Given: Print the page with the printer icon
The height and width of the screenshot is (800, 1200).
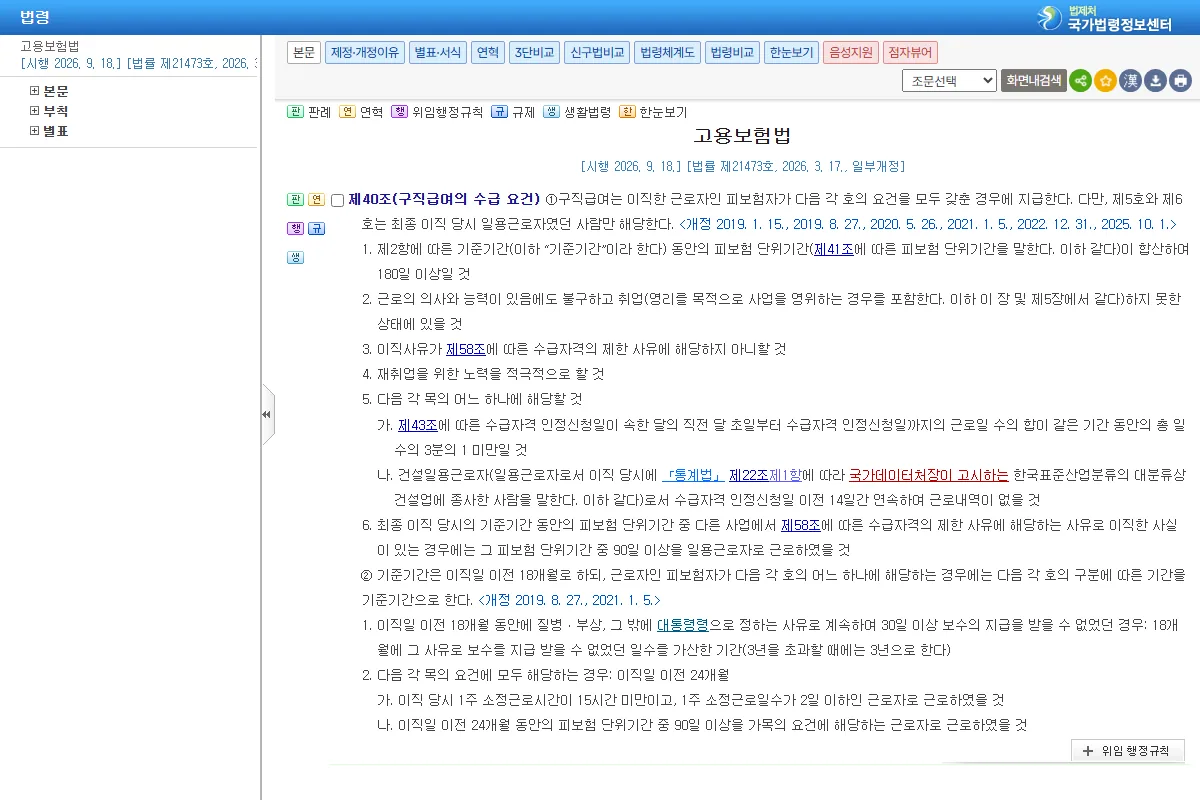Looking at the screenshot, I should 1180,81.
